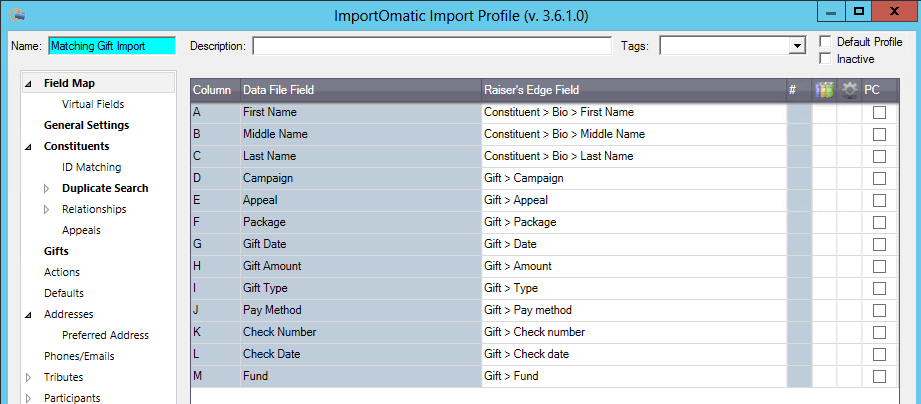The height and width of the screenshot is (404, 921).
Task: Open the Gifts section
Action: click(x=56, y=251)
